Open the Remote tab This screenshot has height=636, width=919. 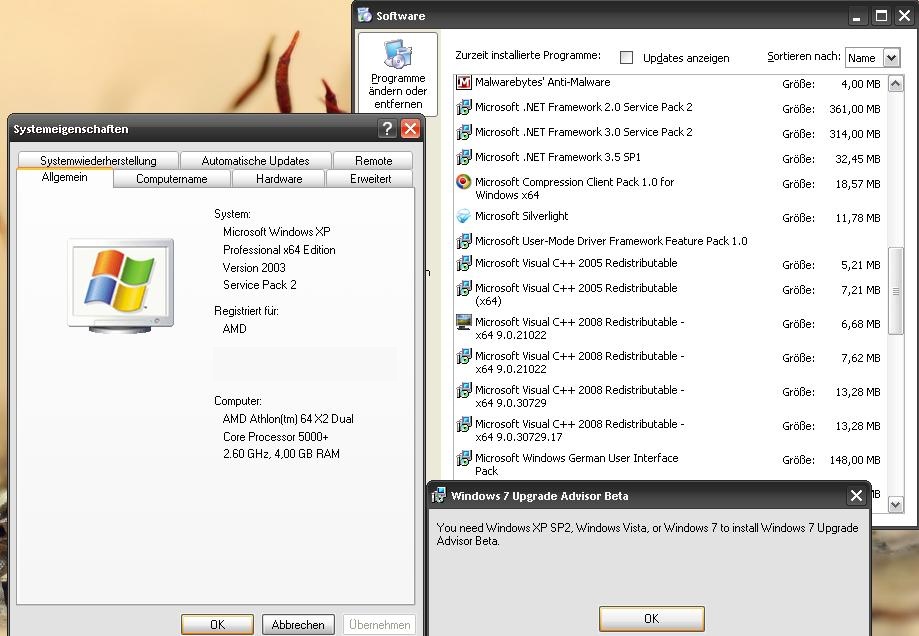pyautogui.click(x=373, y=161)
